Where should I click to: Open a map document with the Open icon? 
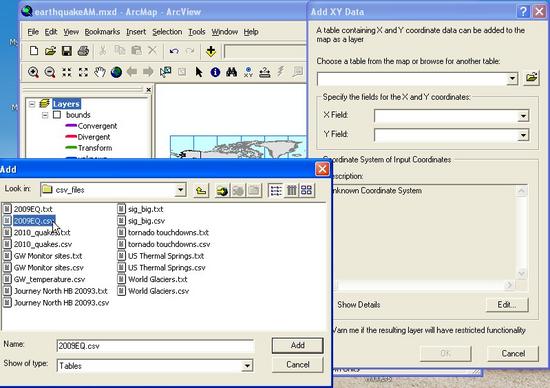(50, 51)
